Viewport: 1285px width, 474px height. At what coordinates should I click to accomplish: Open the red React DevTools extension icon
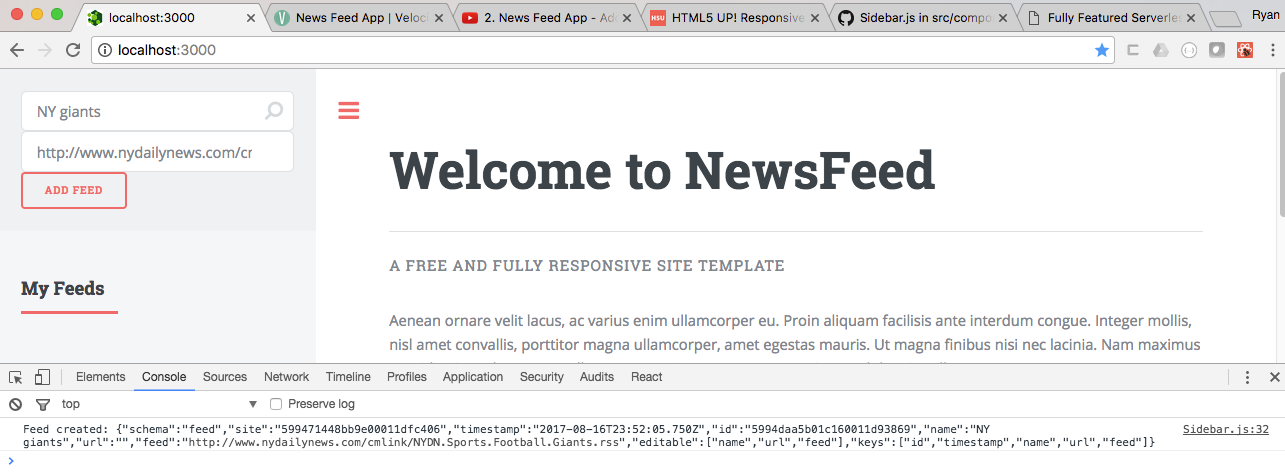1245,50
